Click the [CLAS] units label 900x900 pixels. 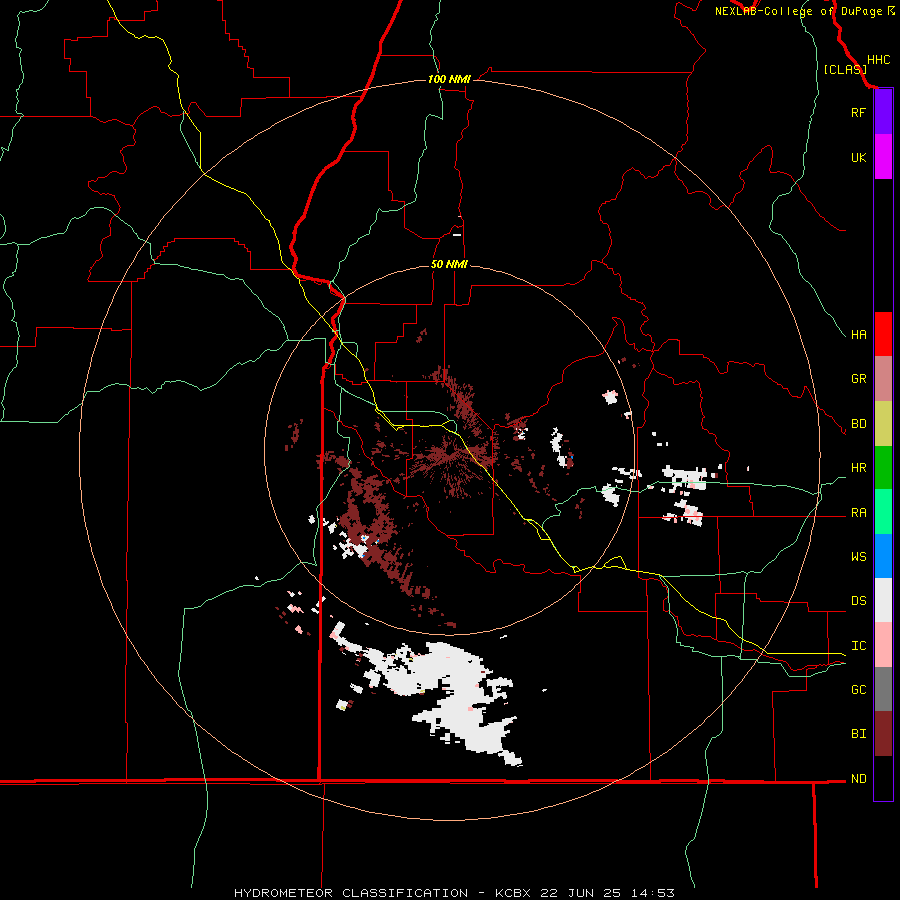[844, 69]
